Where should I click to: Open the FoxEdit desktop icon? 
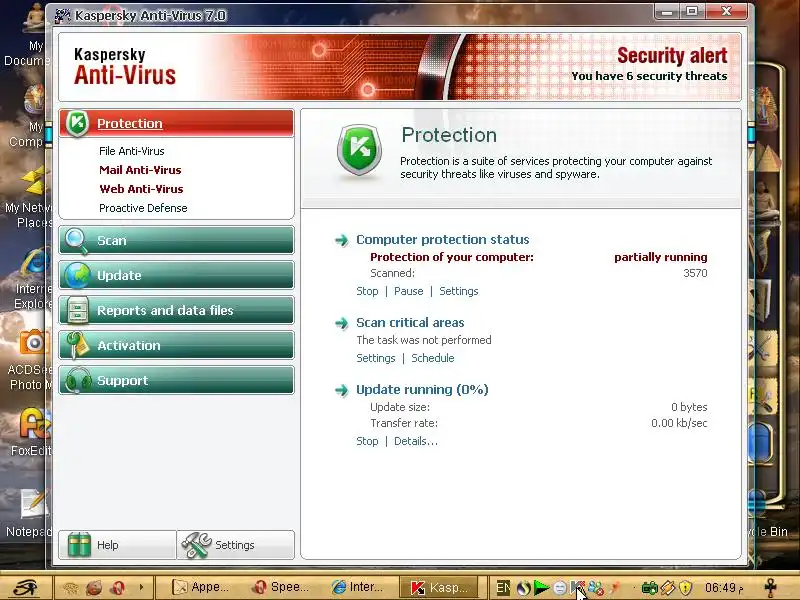coord(32,432)
